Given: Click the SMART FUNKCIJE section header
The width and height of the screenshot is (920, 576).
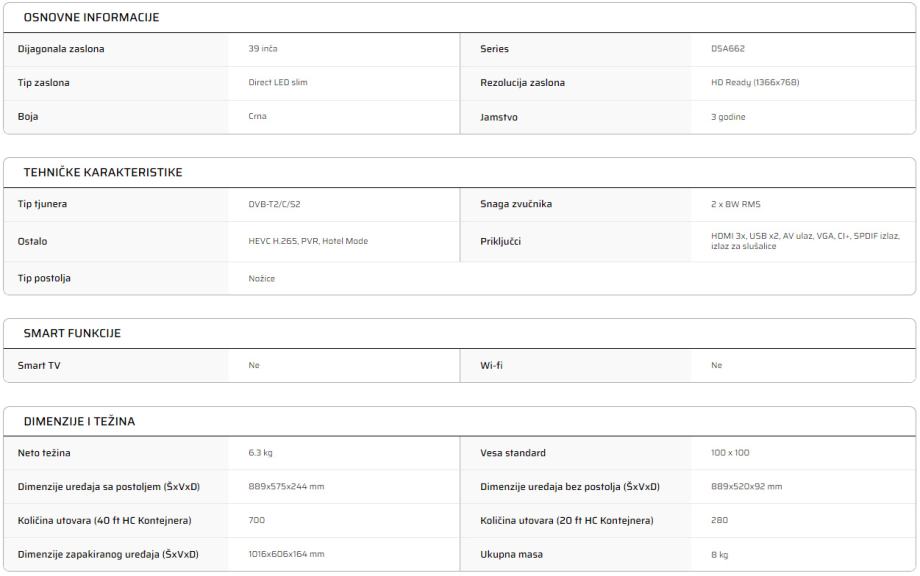Looking at the screenshot, I should click(72, 334).
